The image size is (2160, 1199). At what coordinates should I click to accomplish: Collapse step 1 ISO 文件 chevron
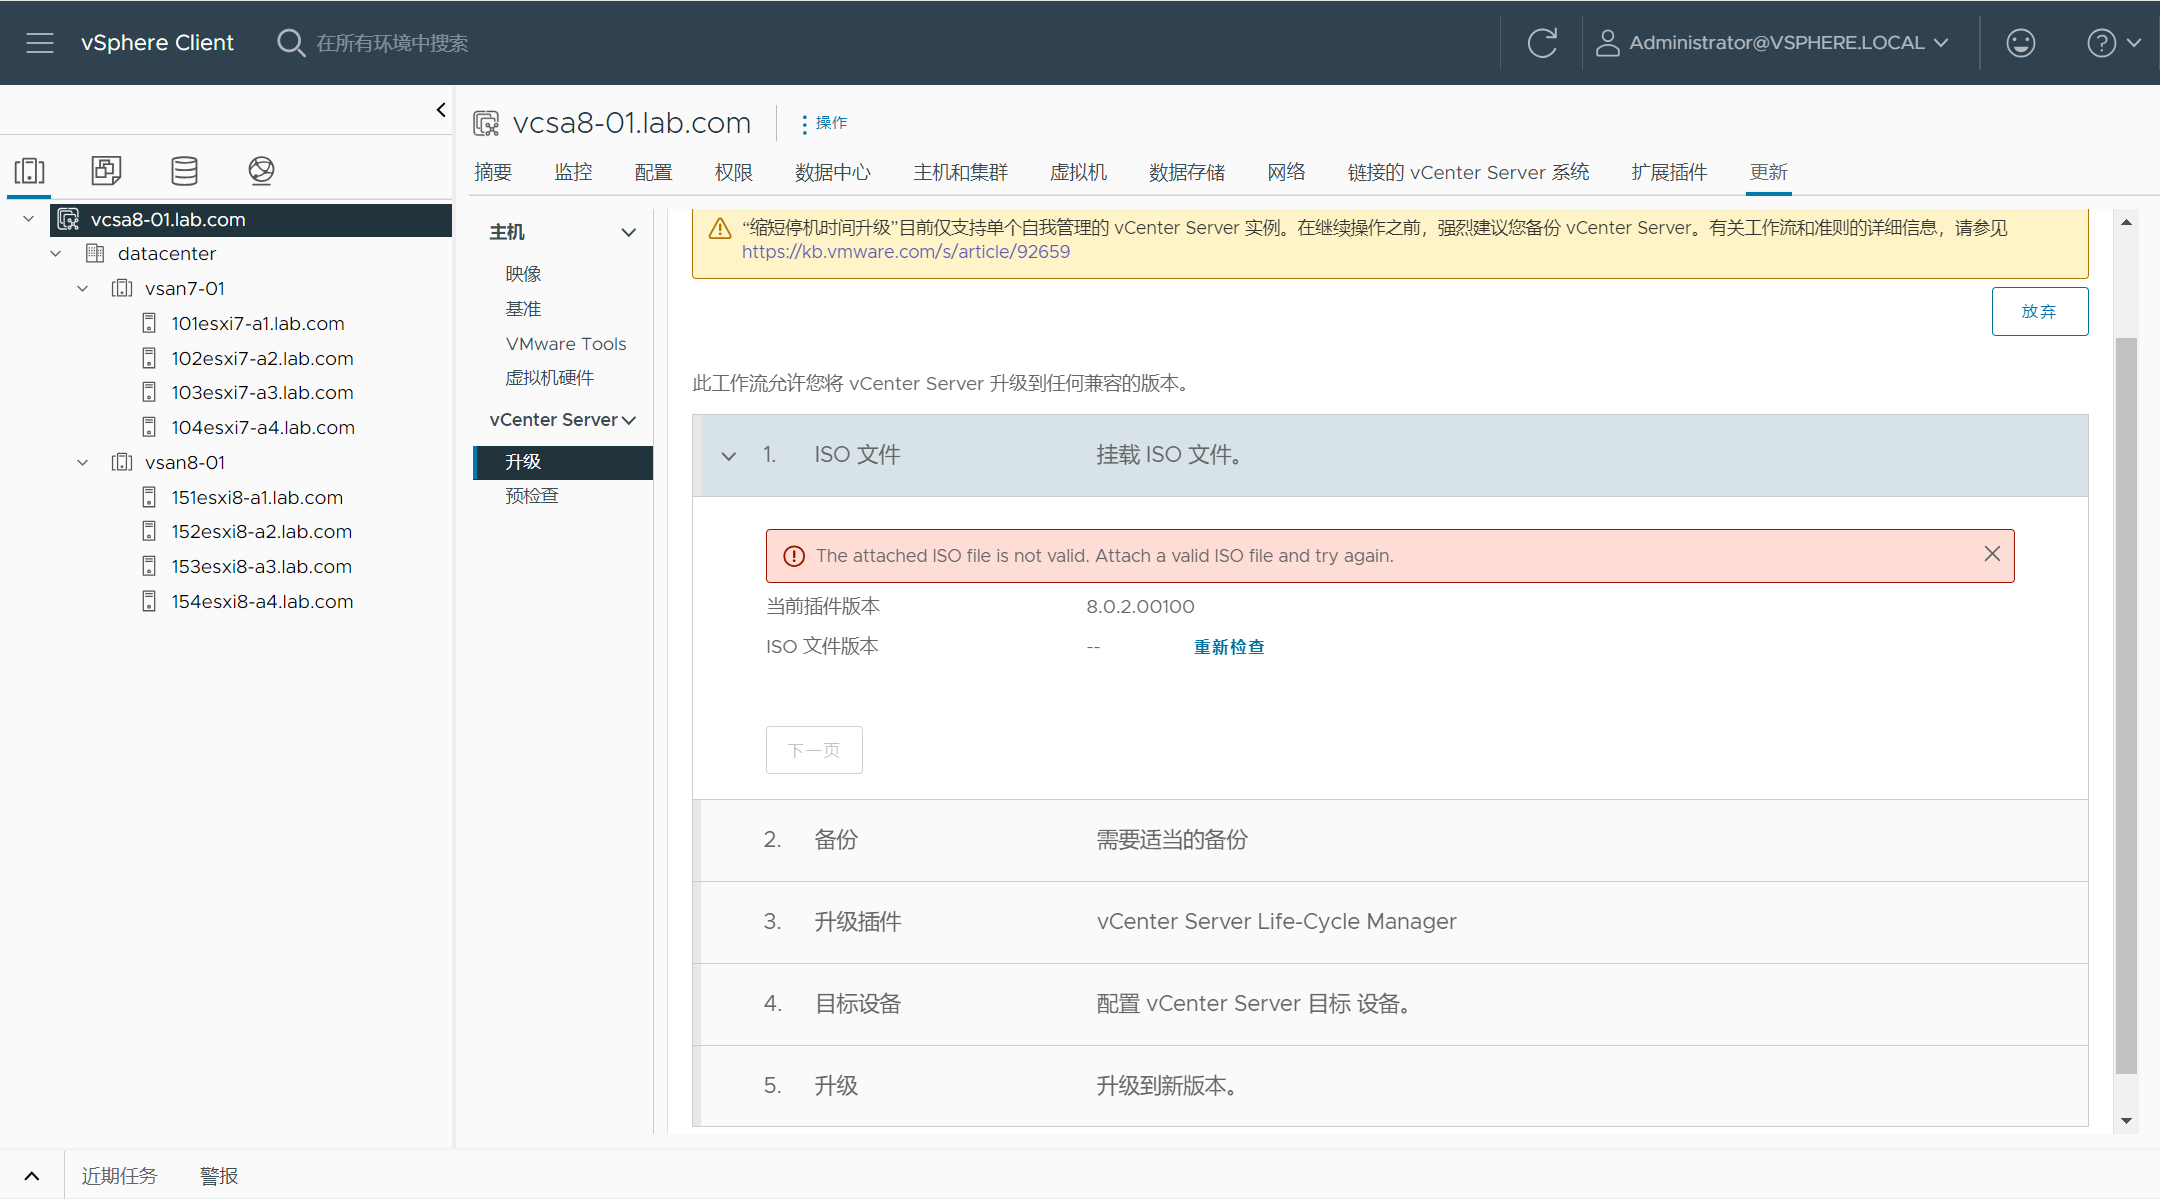tap(729, 456)
